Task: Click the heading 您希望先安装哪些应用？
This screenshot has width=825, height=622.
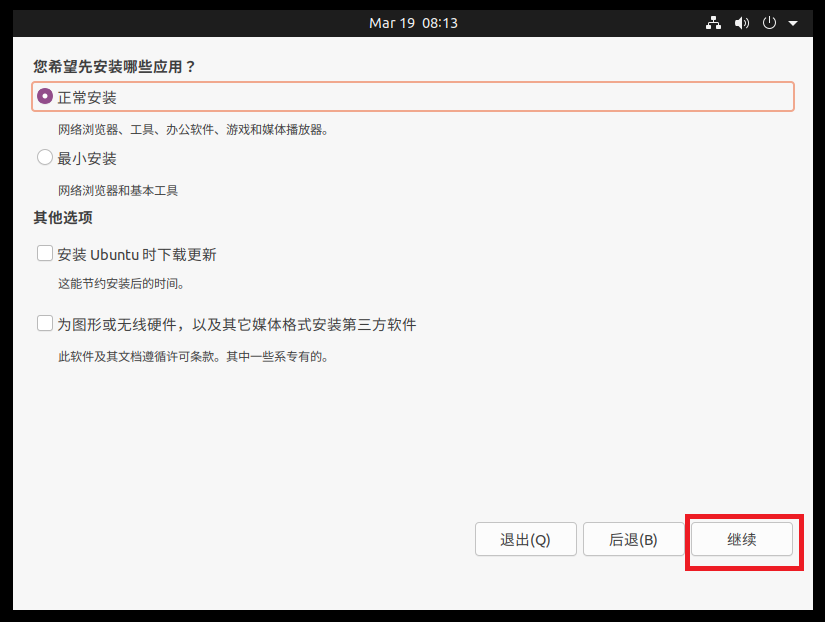Action: click(x=114, y=67)
